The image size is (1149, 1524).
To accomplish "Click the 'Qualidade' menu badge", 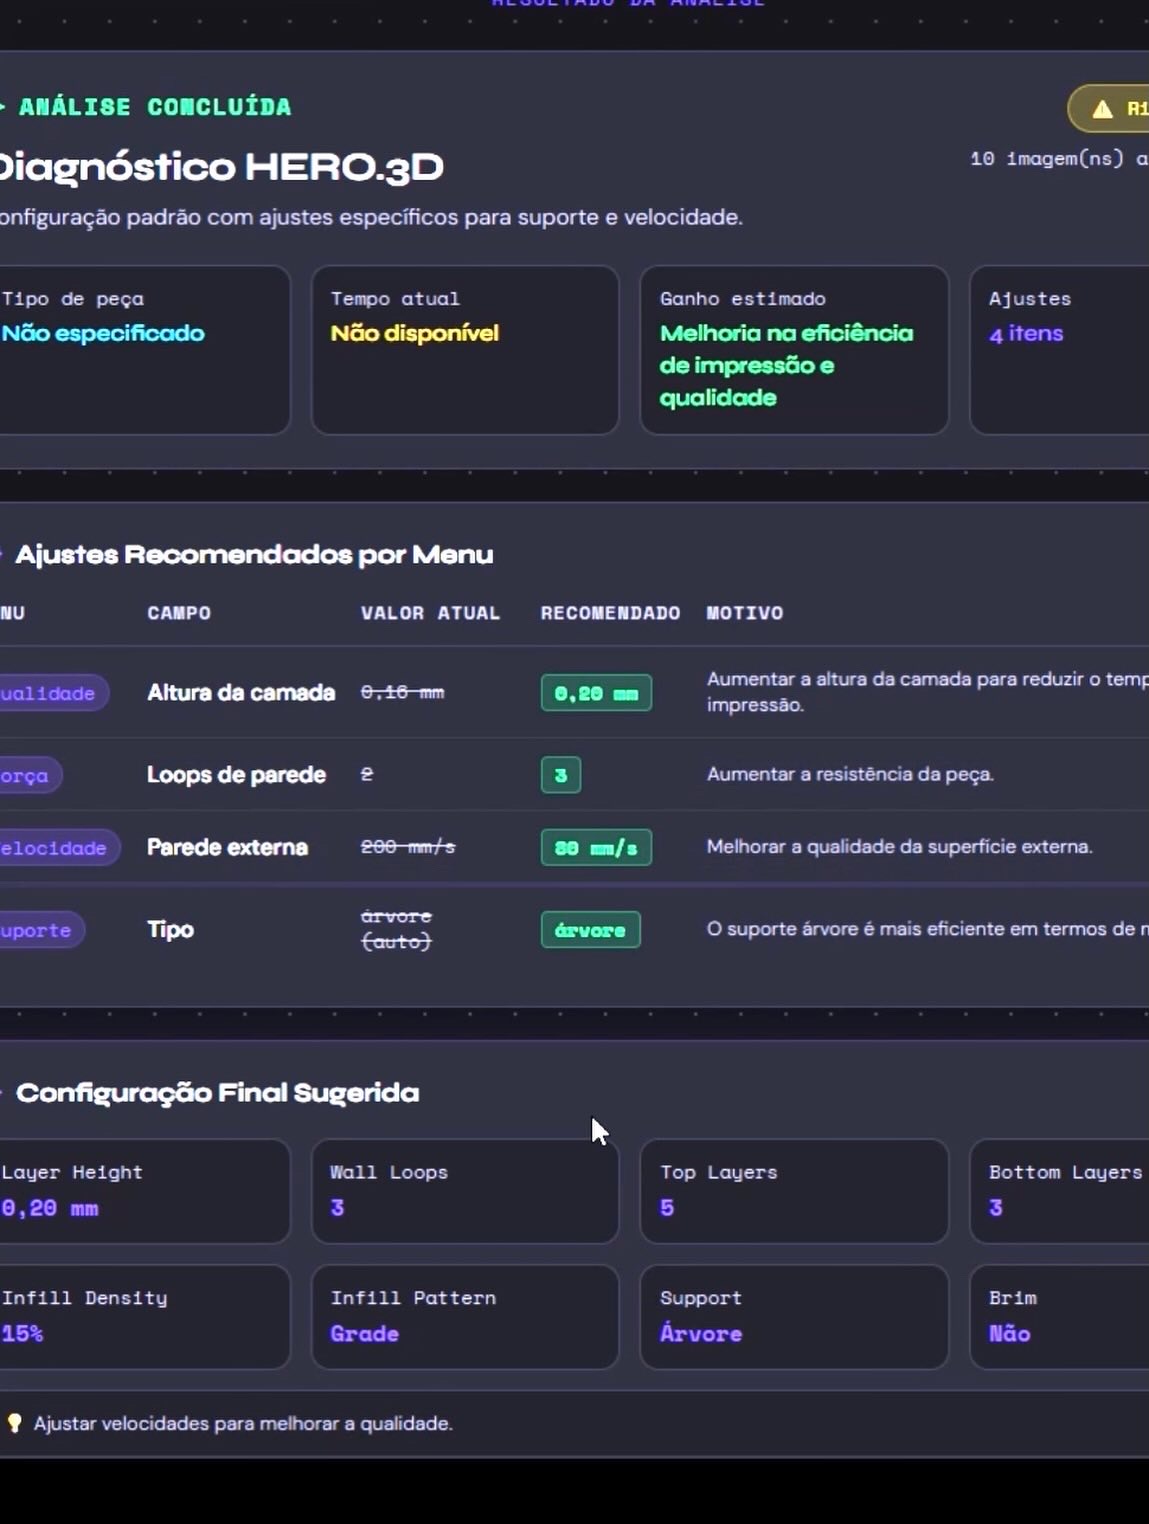I will (53, 693).
